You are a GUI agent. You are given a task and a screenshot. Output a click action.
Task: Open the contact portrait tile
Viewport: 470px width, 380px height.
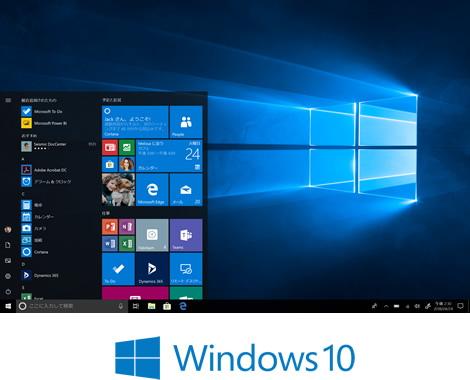click(127, 164)
